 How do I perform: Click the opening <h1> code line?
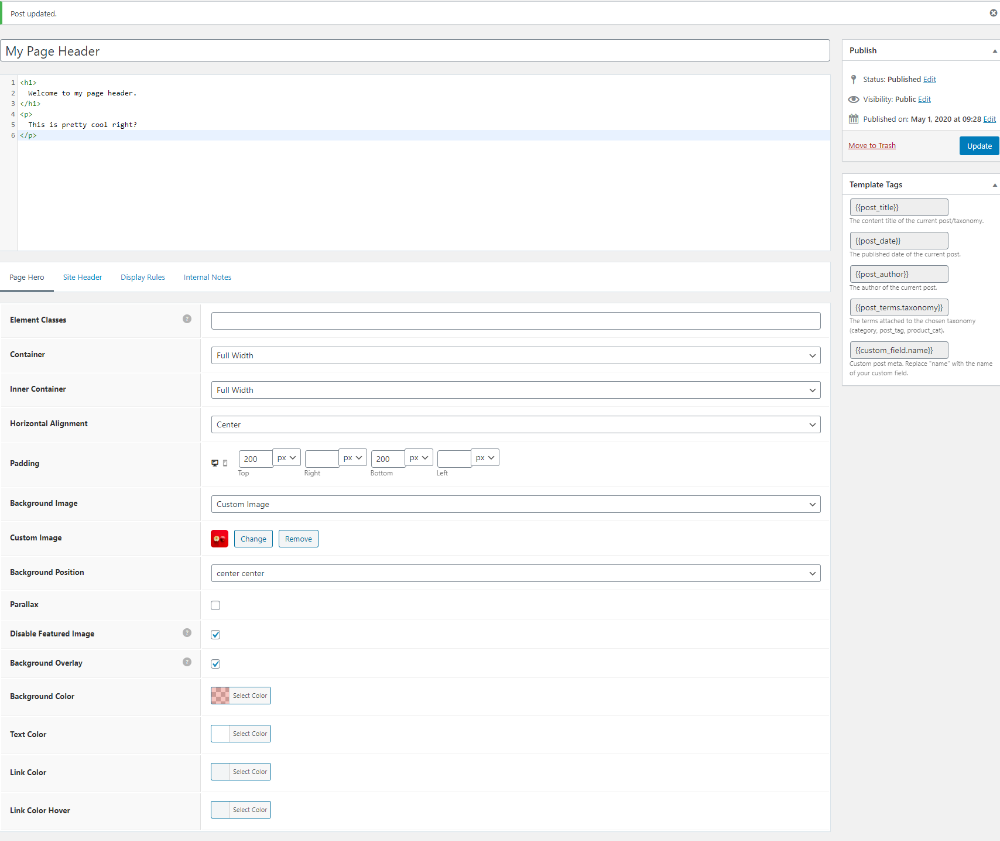[28, 83]
